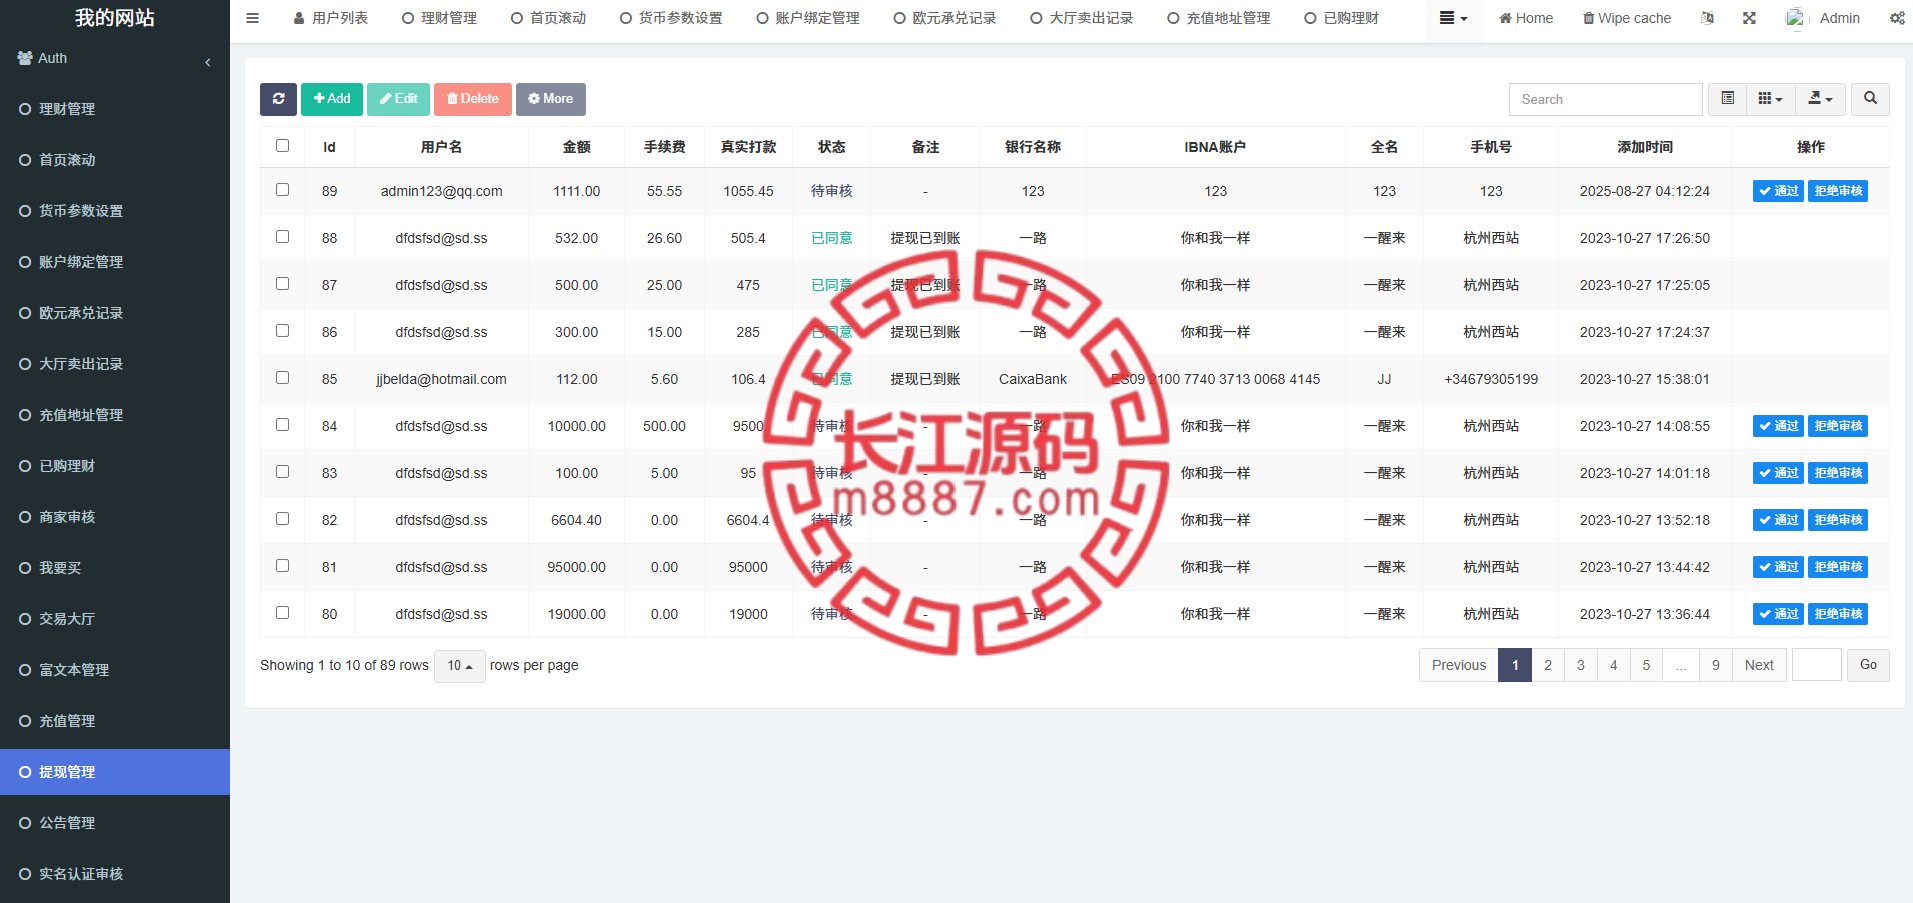Open 首页滚动 in the sidebar
This screenshot has height=903, width=1913.
coord(115,160)
